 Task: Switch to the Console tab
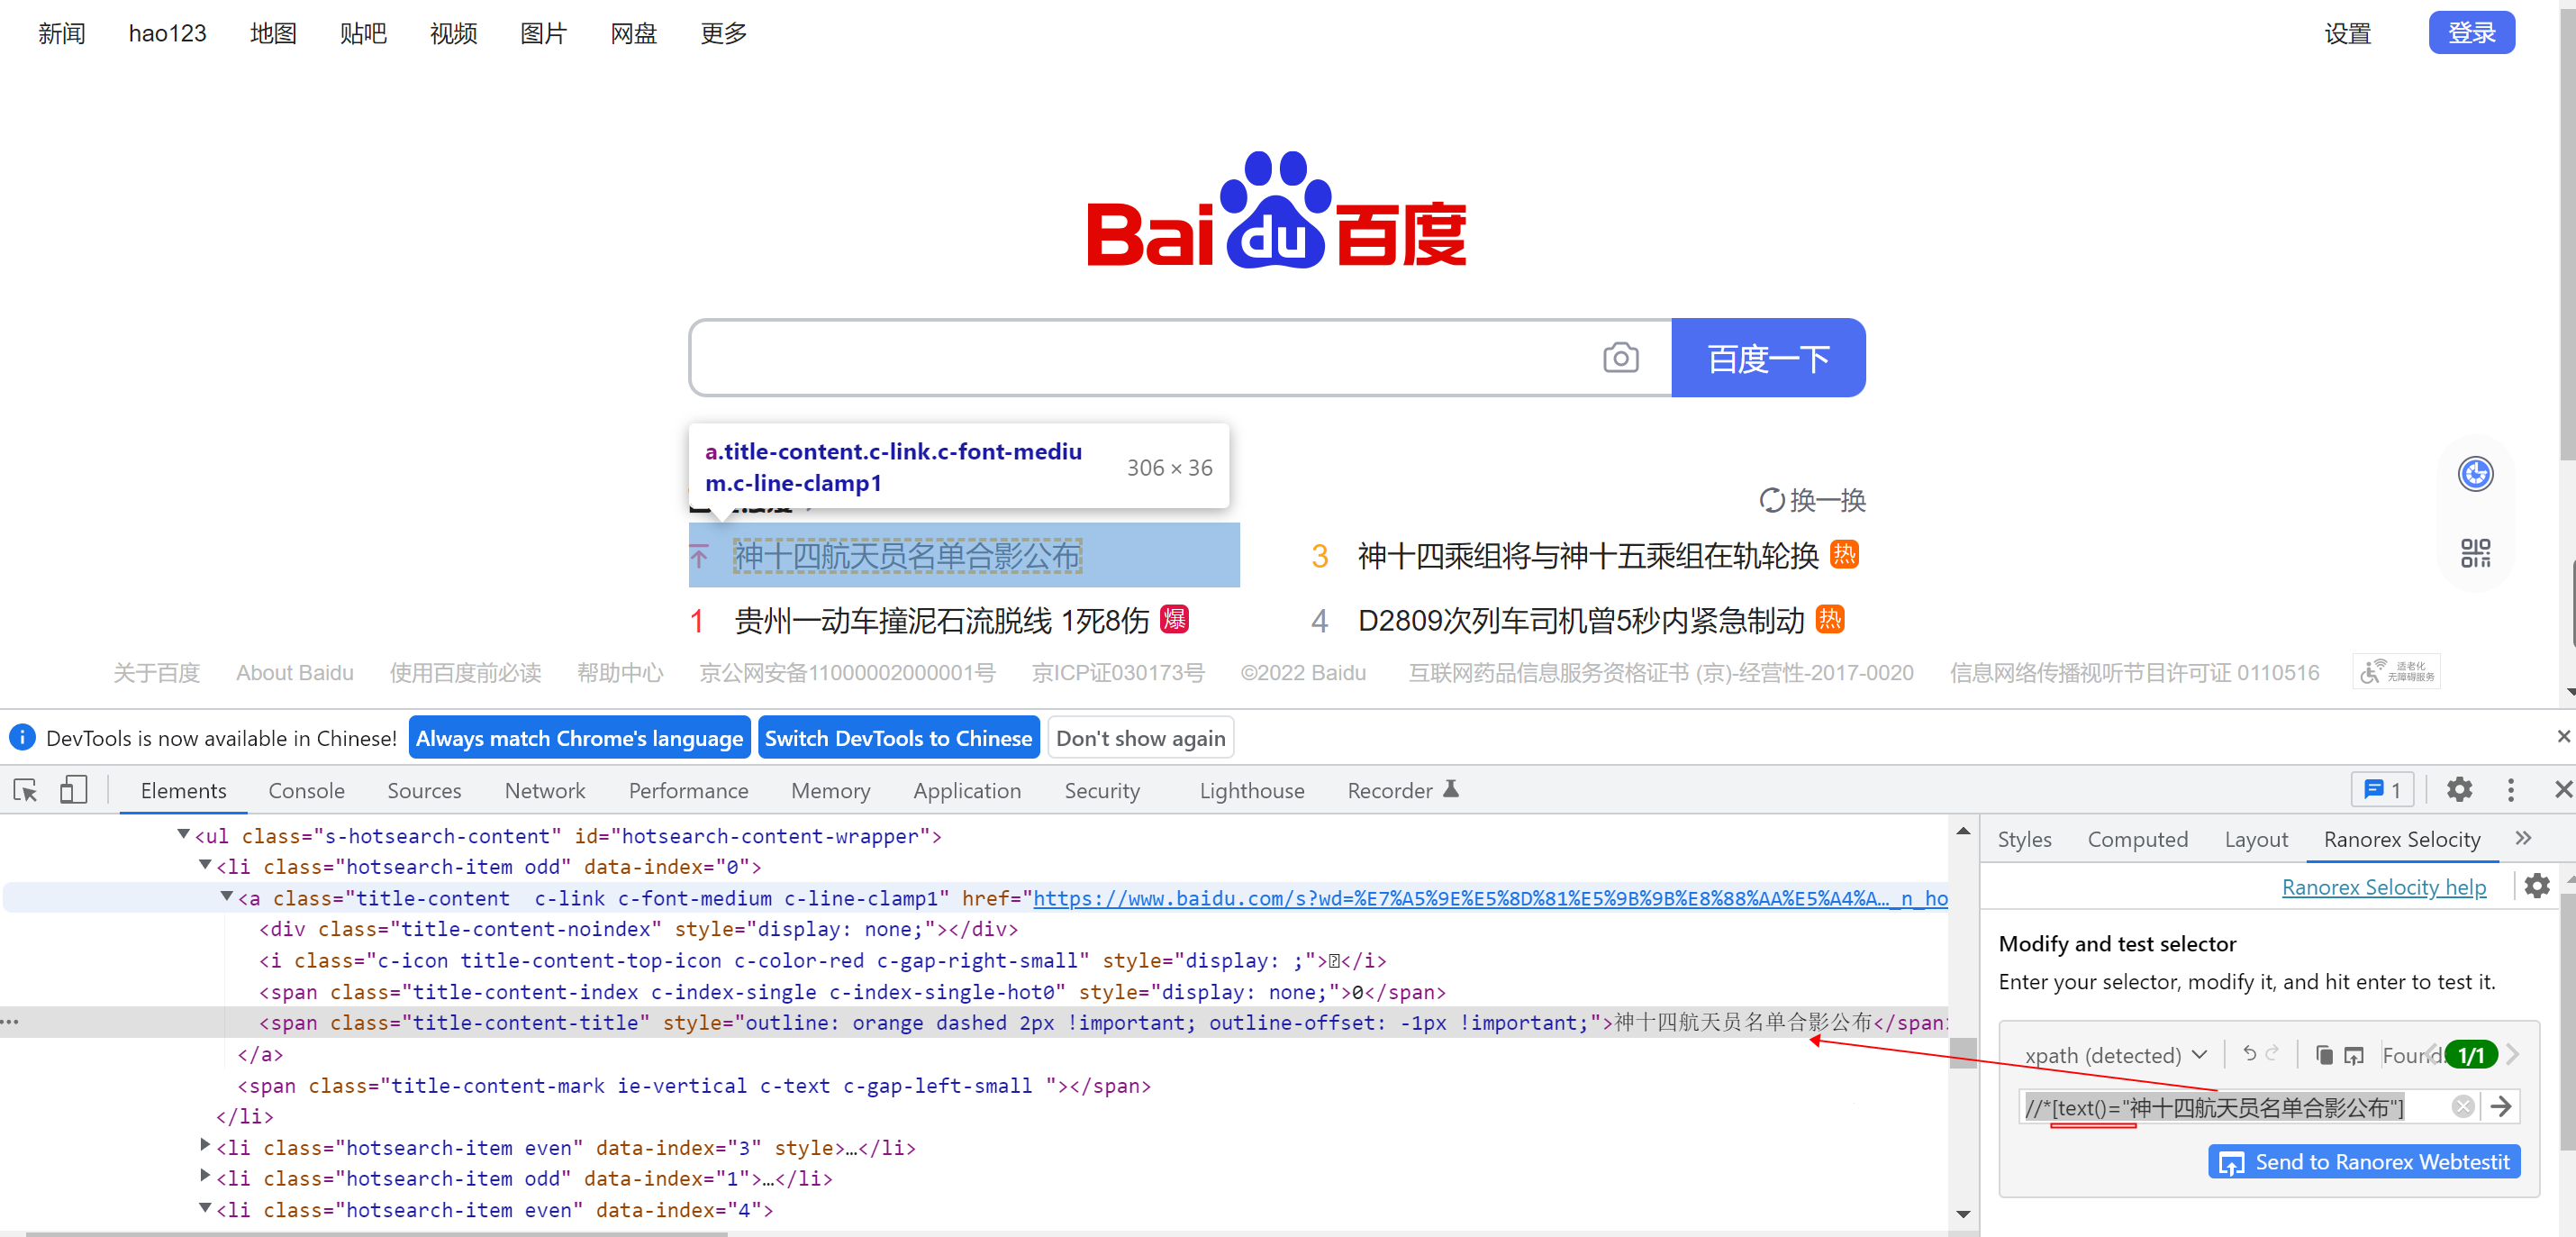(x=306, y=790)
